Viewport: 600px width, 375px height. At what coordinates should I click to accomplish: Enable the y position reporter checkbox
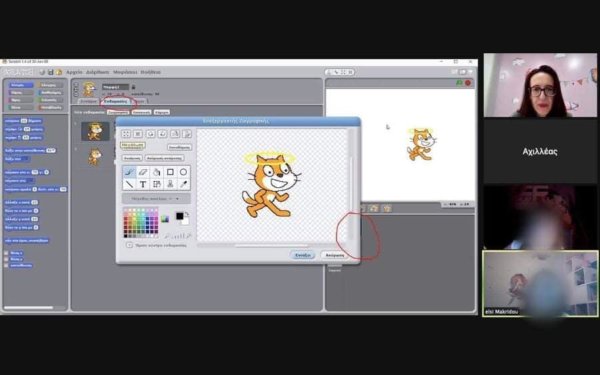tap(6, 259)
